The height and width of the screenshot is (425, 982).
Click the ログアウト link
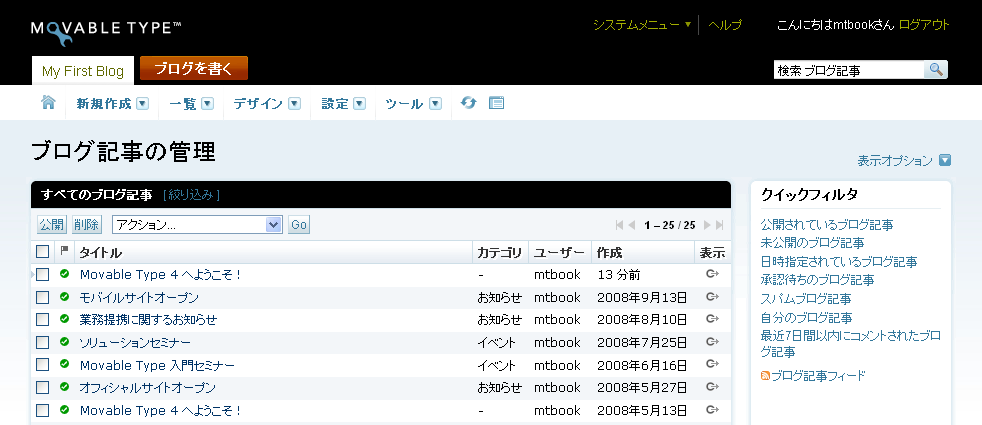[x=924, y=25]
